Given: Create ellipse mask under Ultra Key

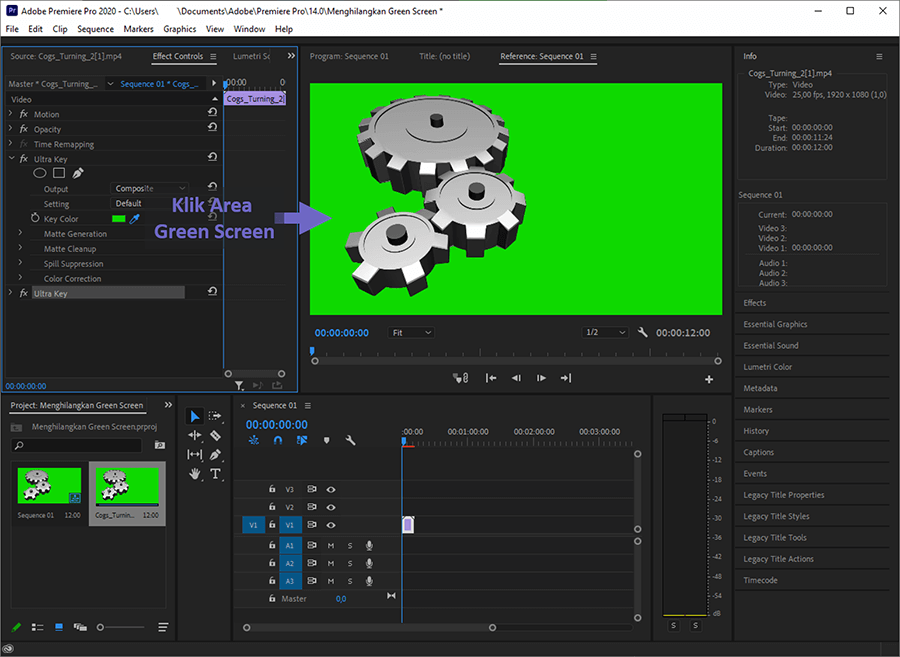Looking at the screenshot, I should (x=40, y=173).
